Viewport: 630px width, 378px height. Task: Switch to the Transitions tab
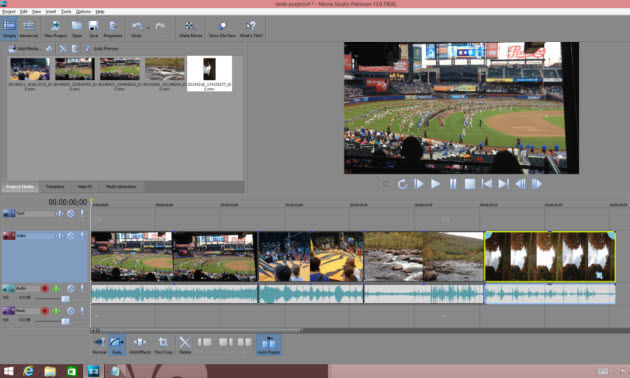pyautogui.click(x=55, y=187)
